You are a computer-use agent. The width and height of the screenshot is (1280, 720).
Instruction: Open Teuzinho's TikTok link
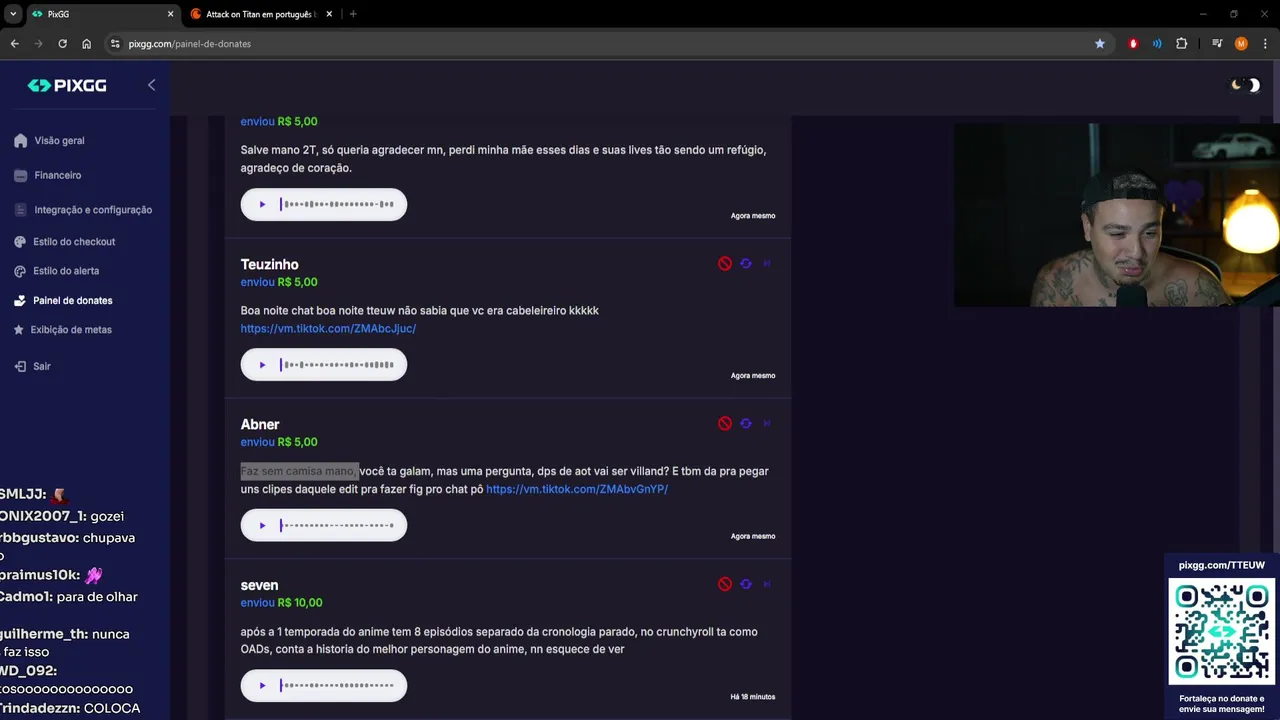tap(328, 328)
